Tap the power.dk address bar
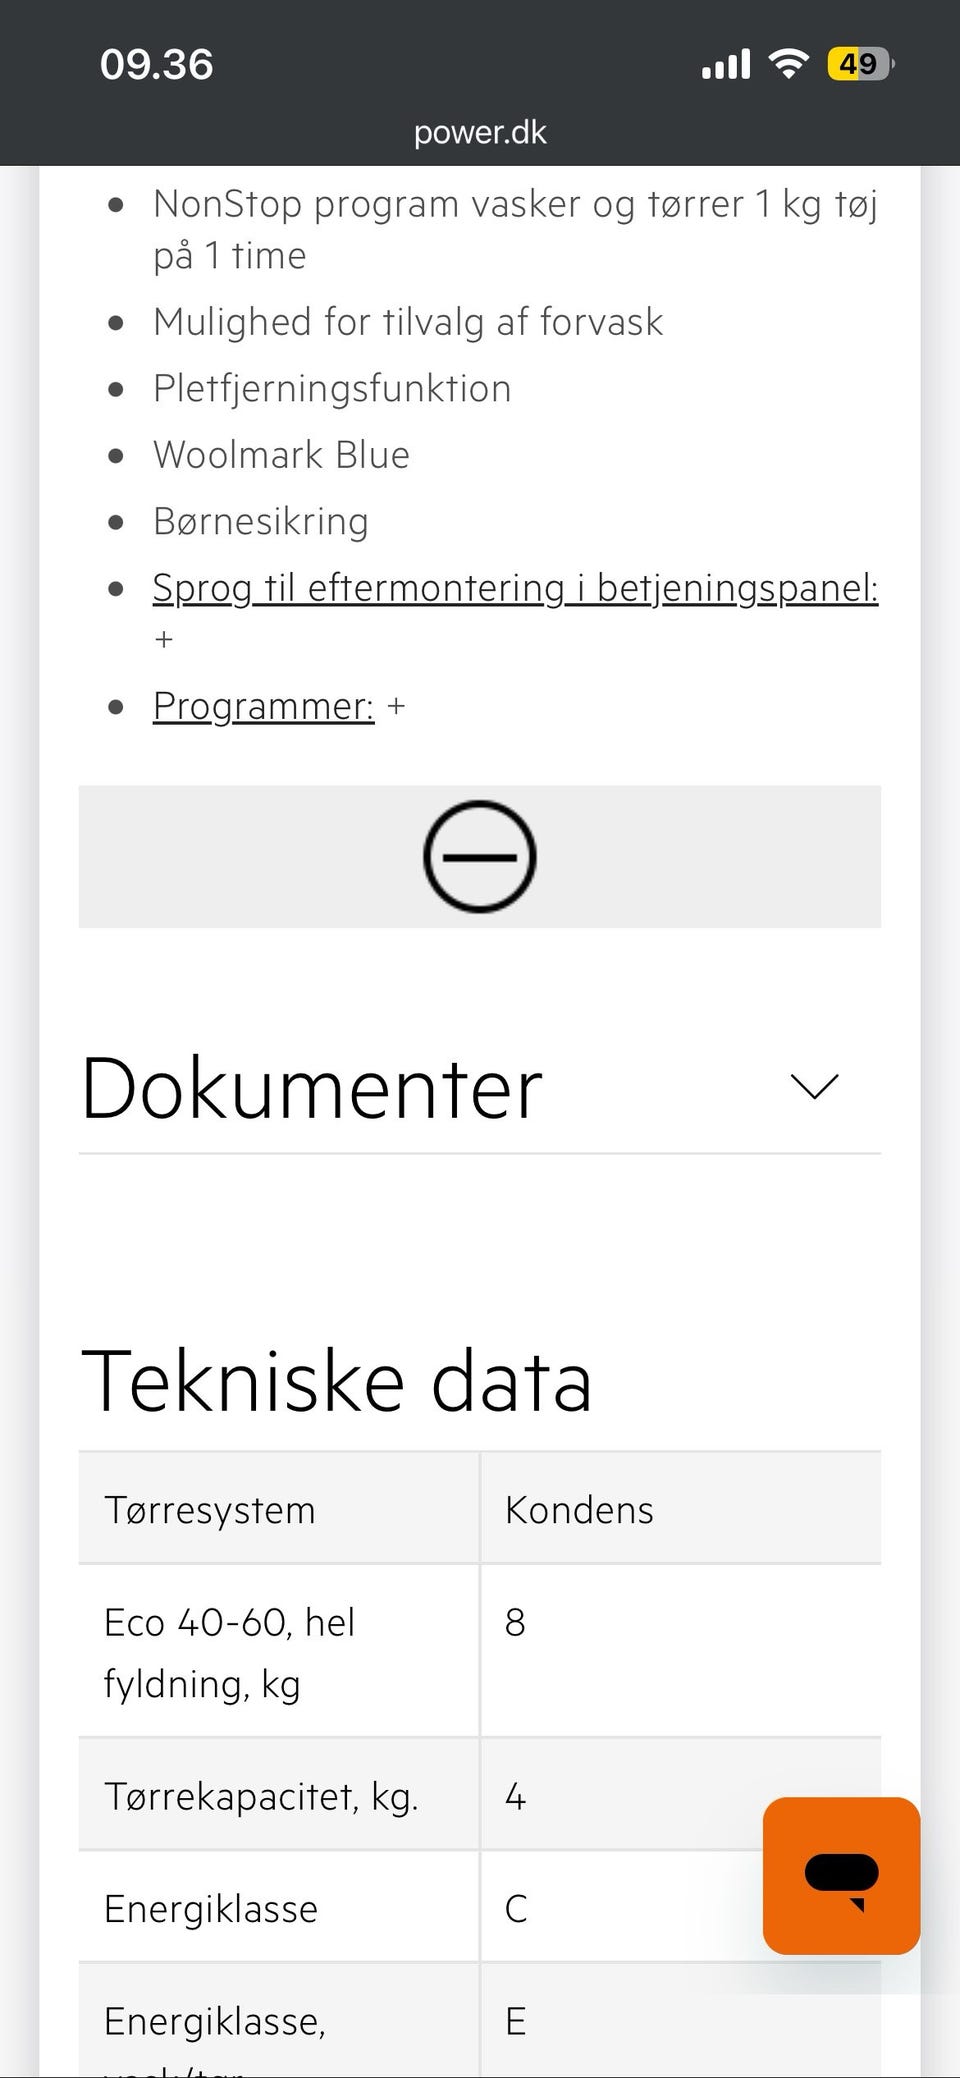Screen dimensions: 960x2078 480,132
